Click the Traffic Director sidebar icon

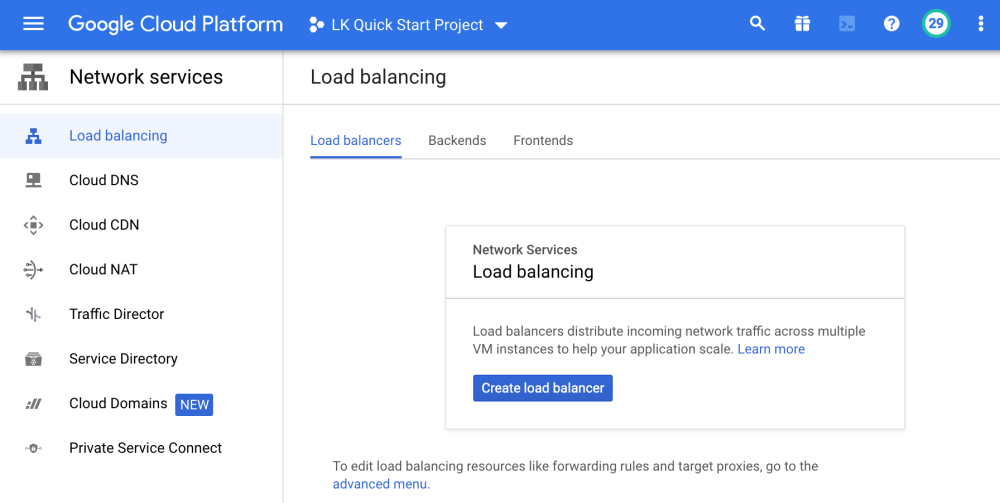pos(33,314)
